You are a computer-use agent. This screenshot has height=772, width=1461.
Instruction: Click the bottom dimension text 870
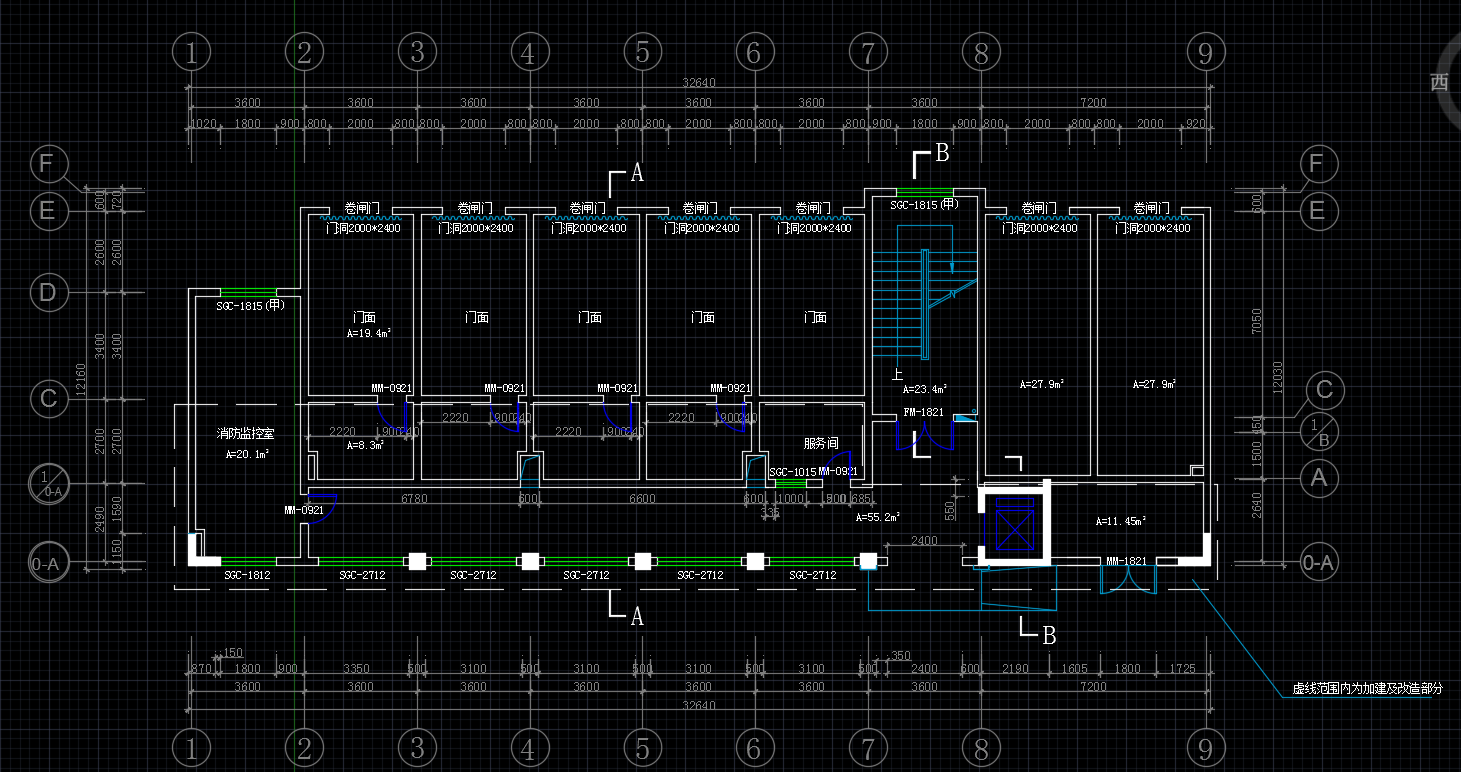pos(200,668)
